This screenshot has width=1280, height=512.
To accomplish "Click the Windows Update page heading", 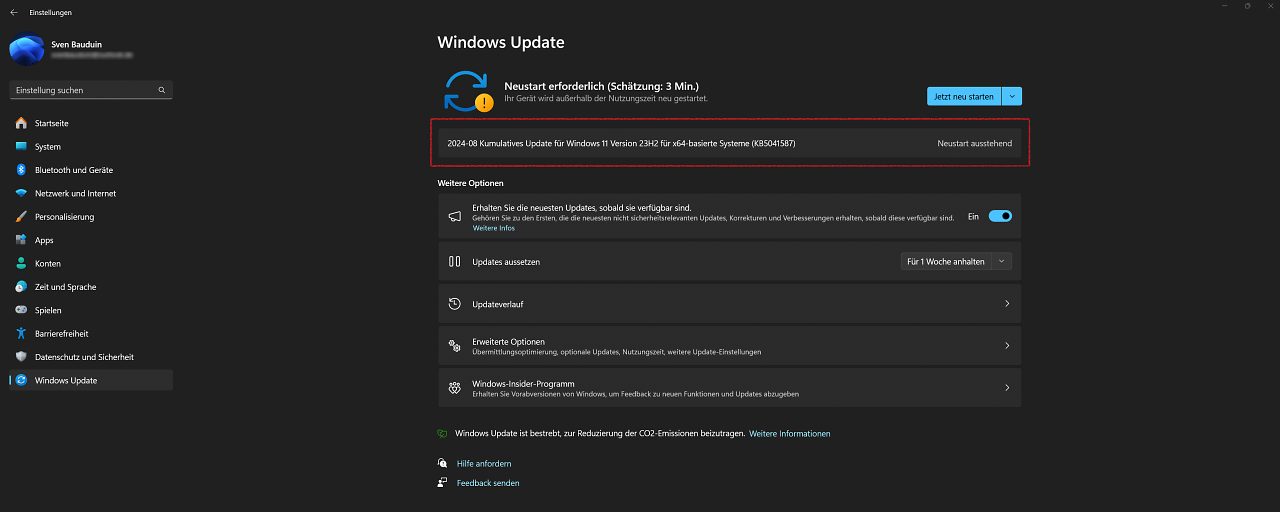I will click(x=501, y=42).
